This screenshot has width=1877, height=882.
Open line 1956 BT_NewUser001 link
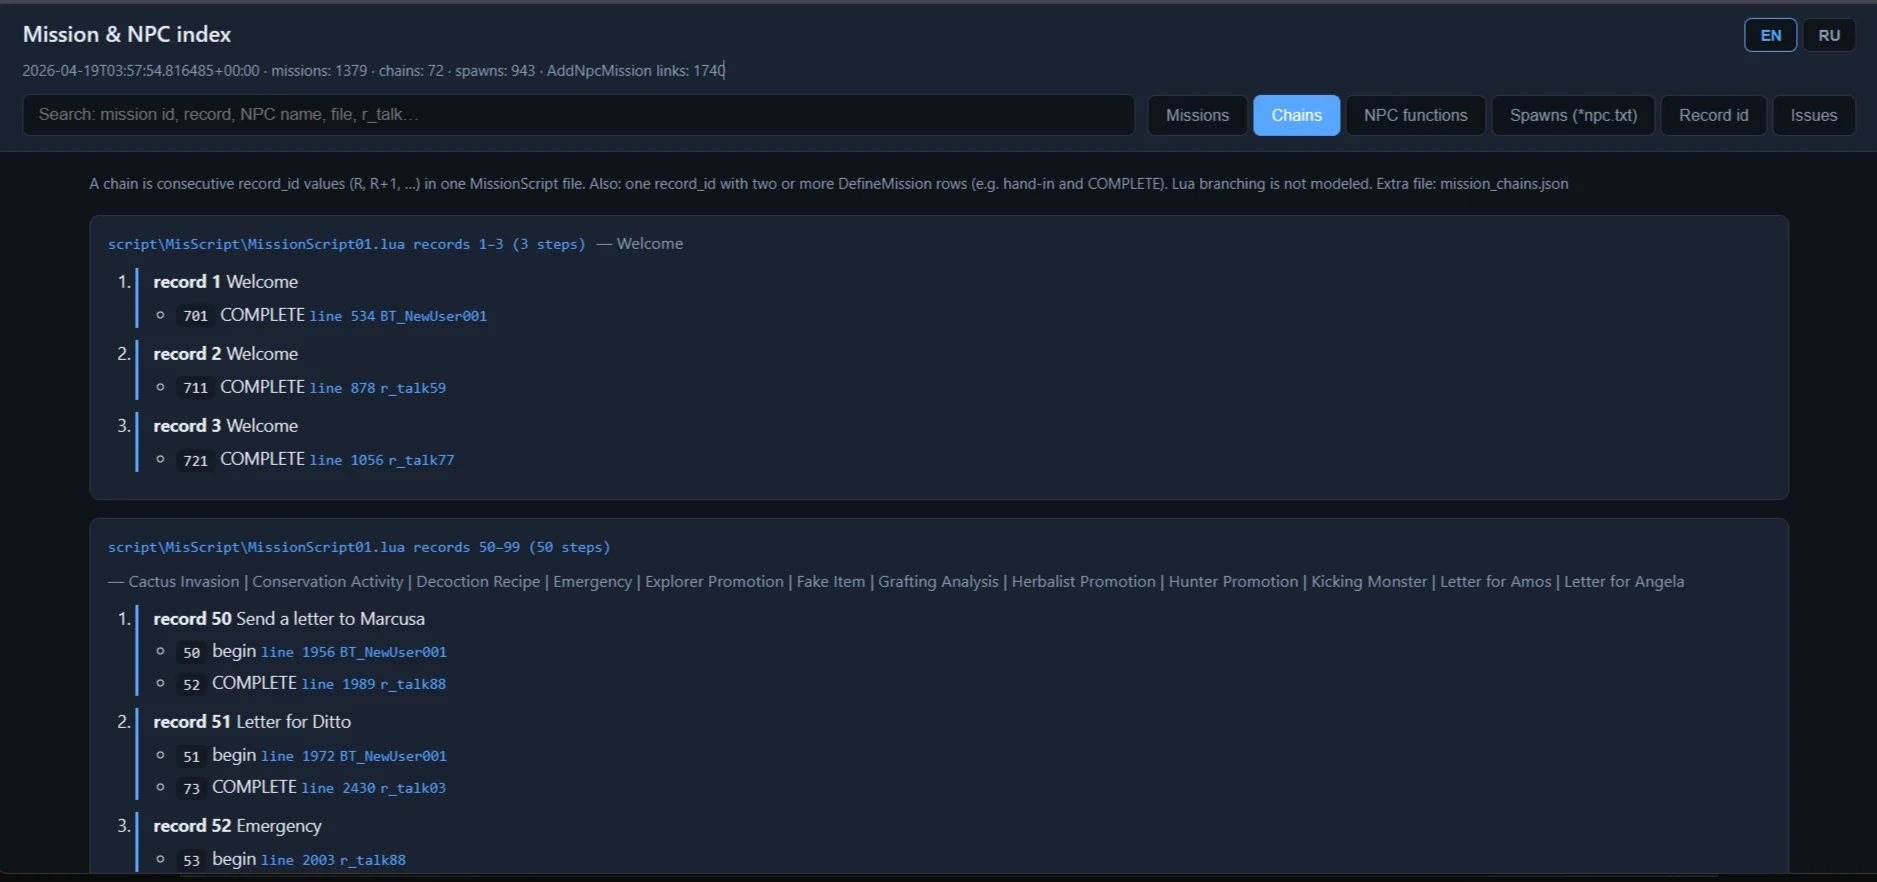tap(353, 652)
